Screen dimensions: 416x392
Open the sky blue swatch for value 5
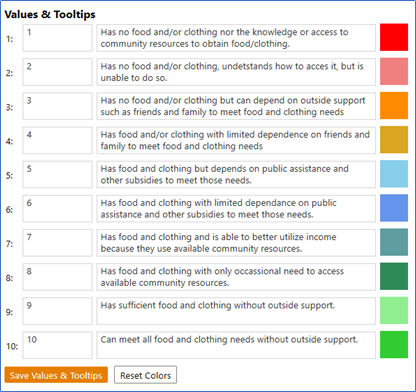coord(394,174)
